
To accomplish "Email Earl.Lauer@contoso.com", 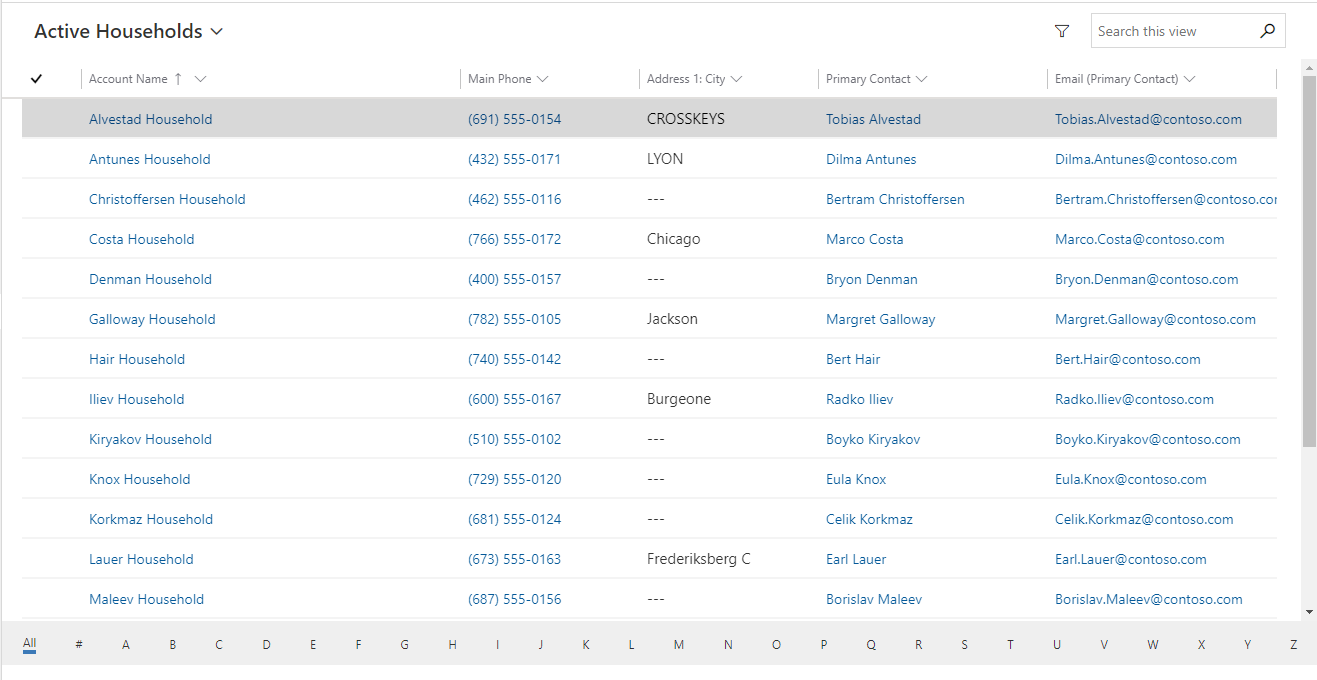I will [1131, 559].
